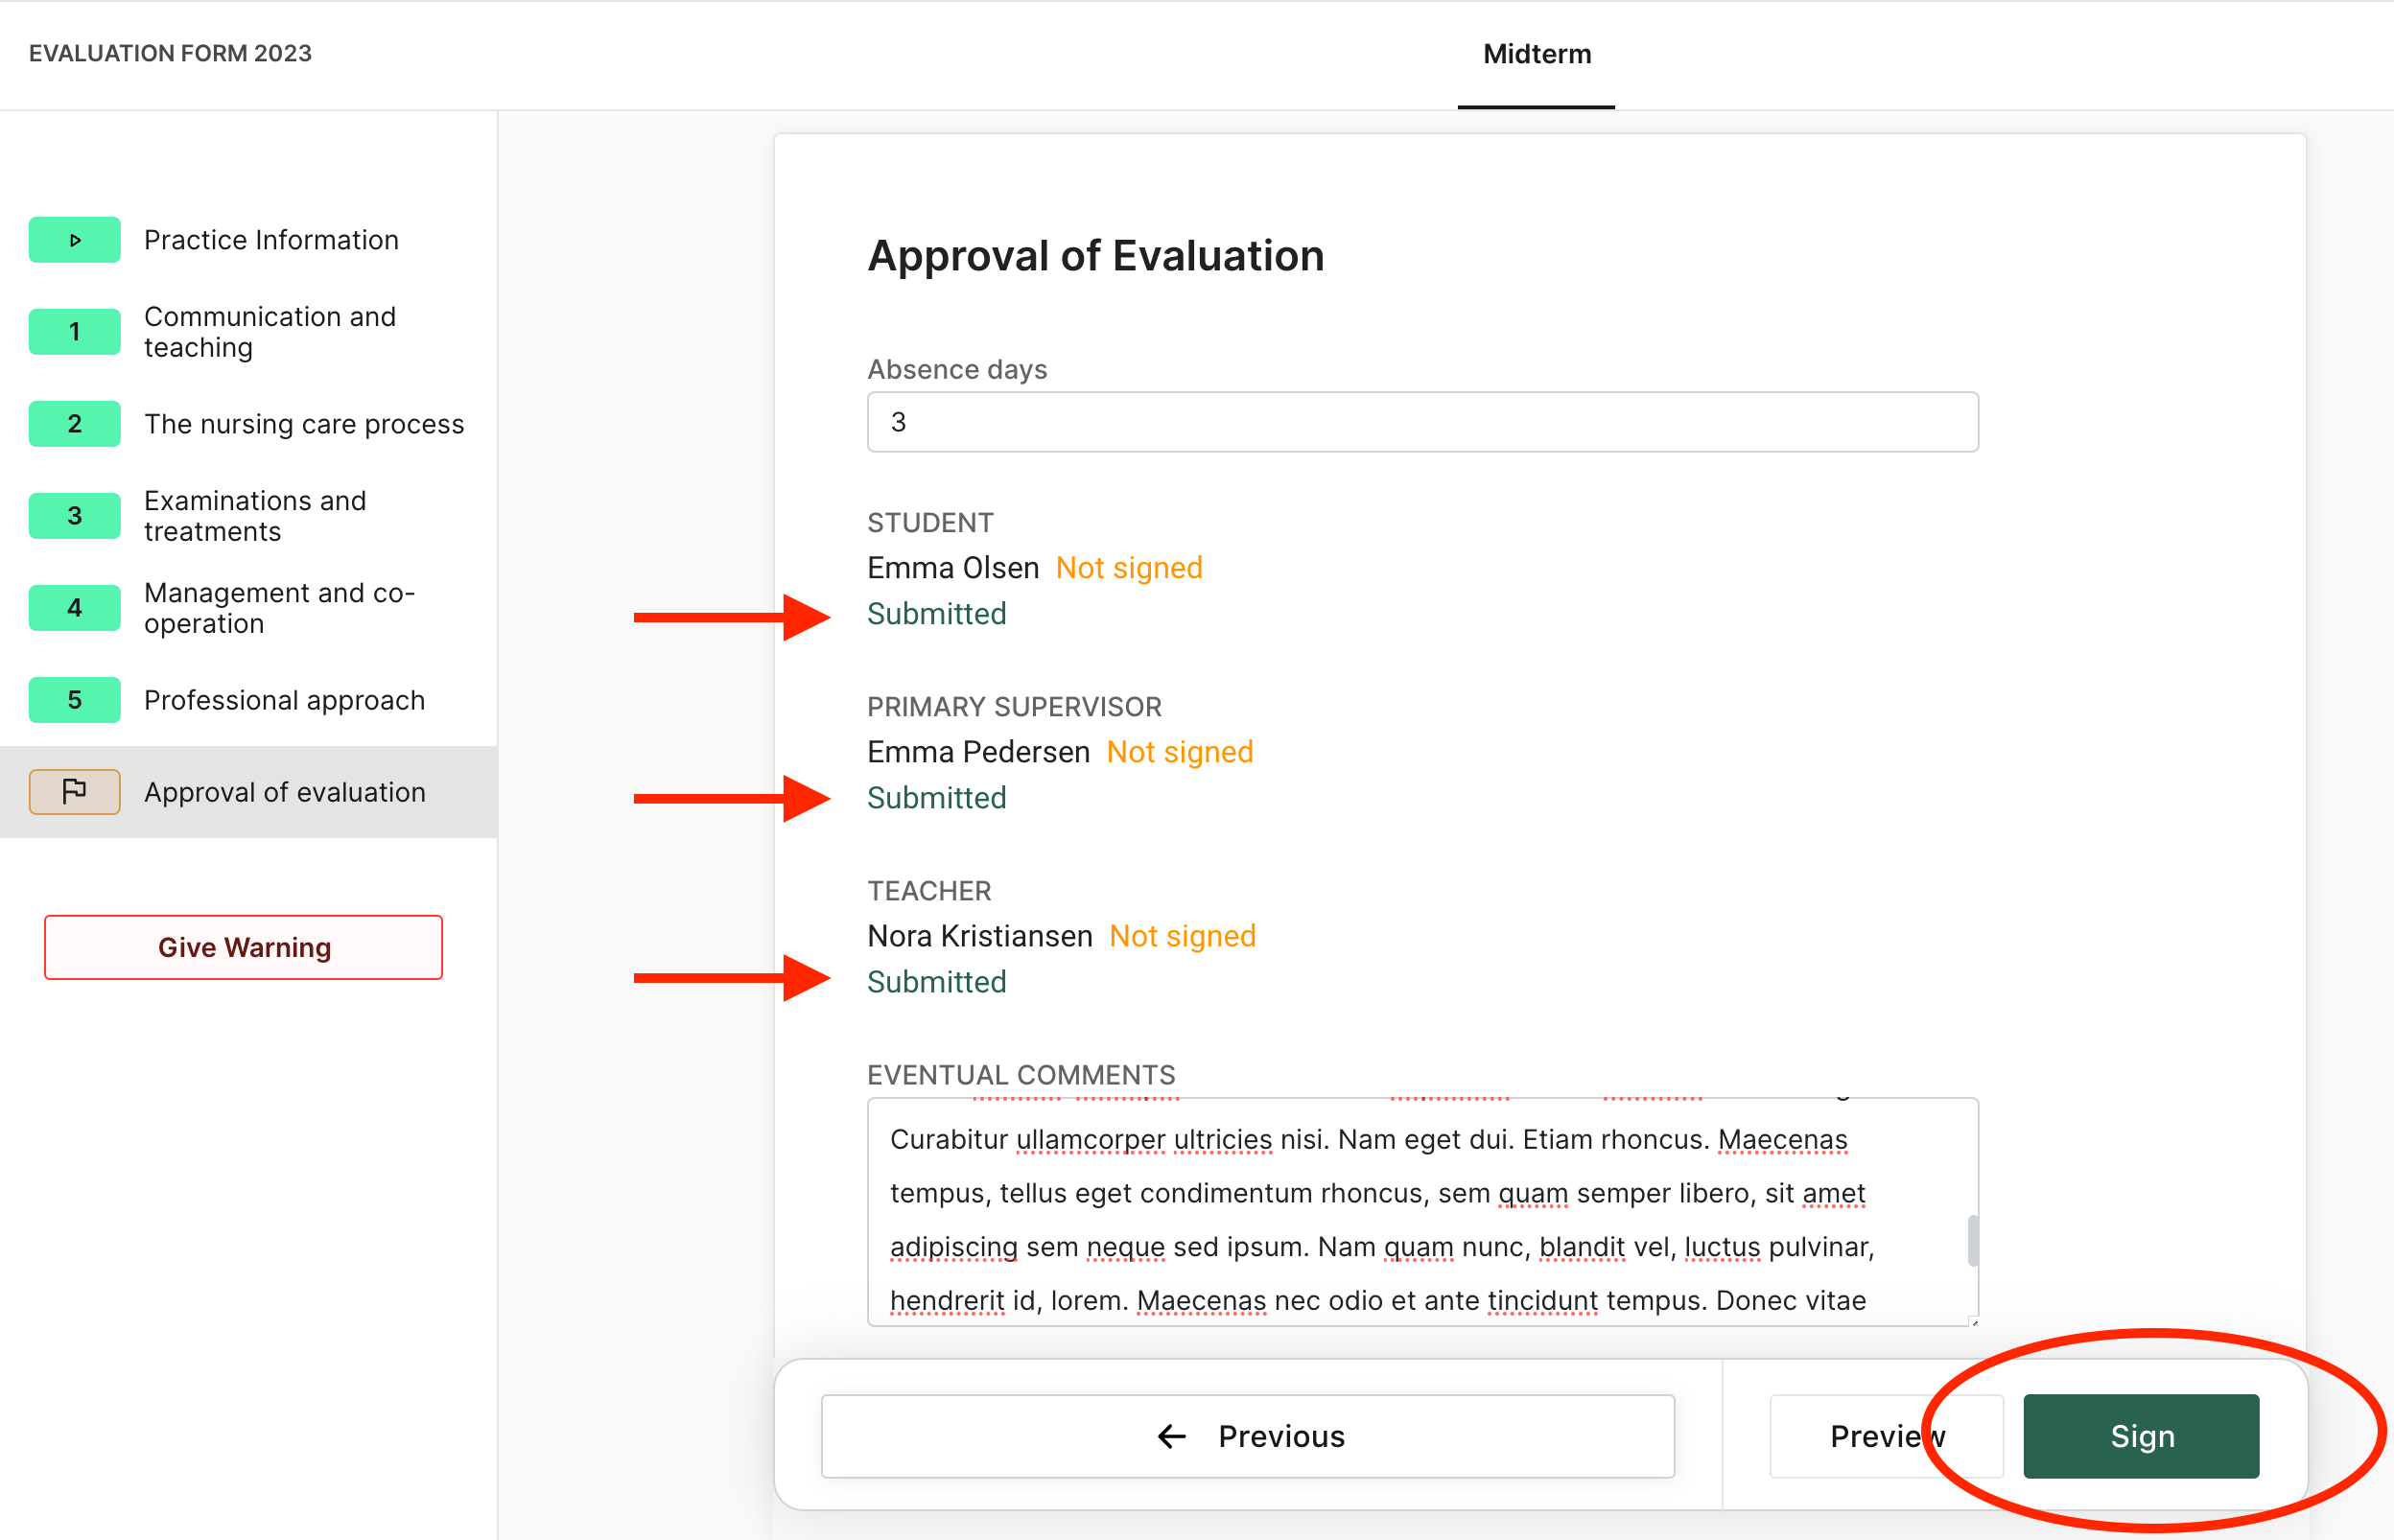Open Professional approach in the sidebar
The height and width of the screenshot is (1540, 2394).
pos(284,700)
